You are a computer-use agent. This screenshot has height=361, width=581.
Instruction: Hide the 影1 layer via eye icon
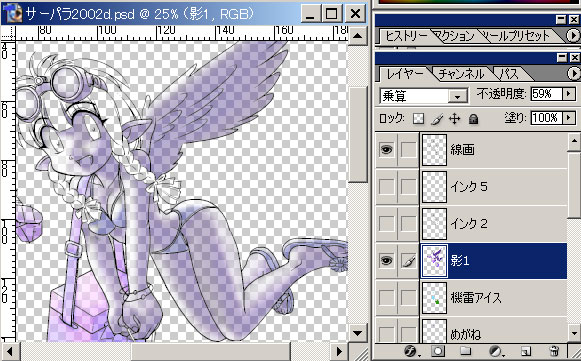point(386,261)
